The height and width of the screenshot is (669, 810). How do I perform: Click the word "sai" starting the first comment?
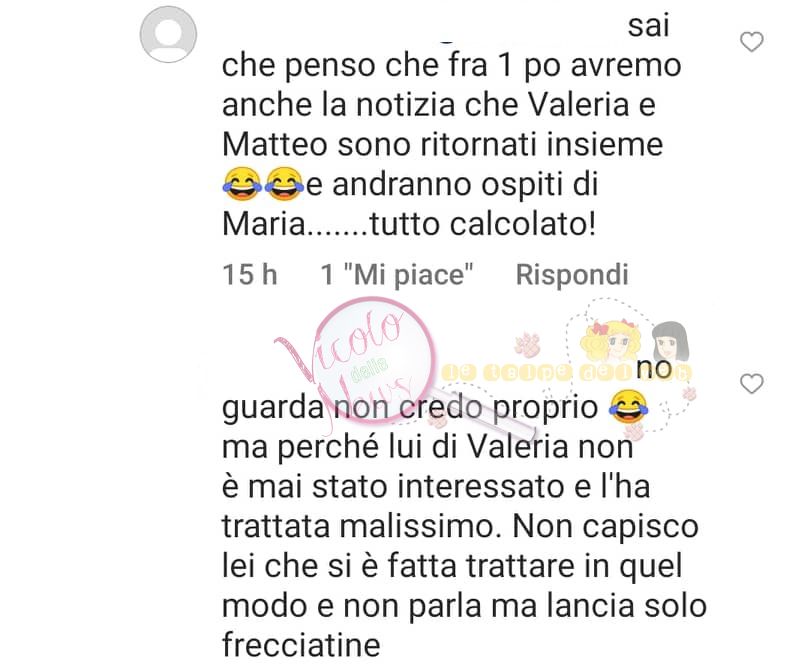[x=648, y=26]
